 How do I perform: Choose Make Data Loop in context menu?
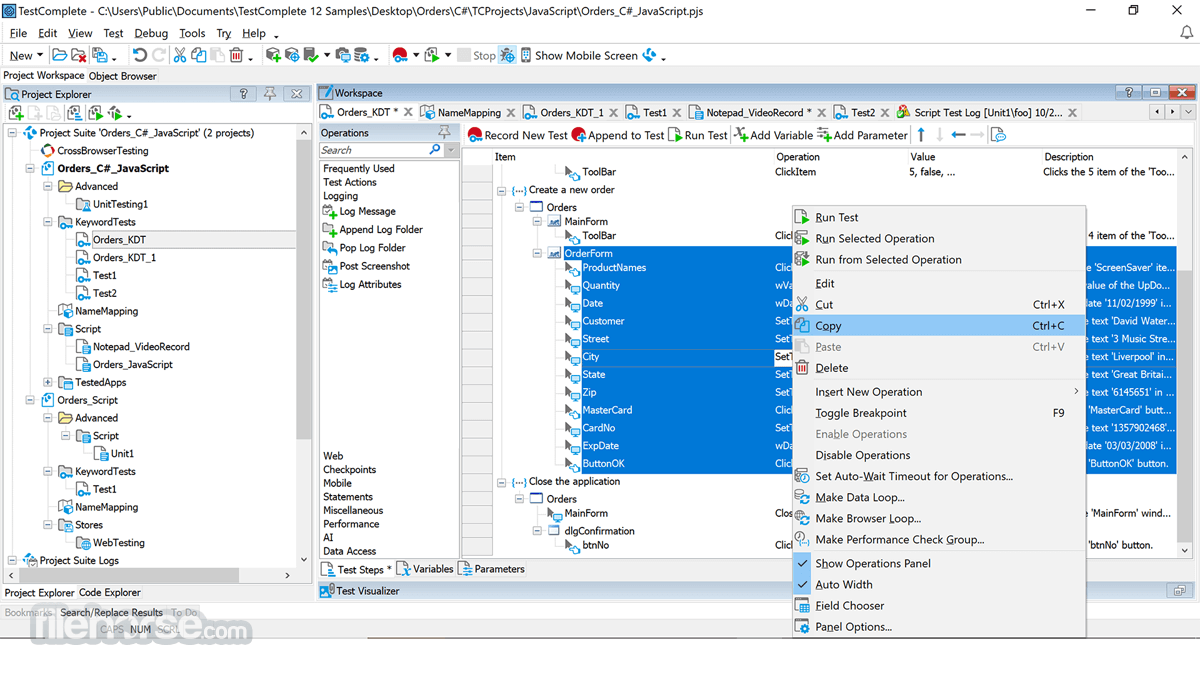pyautogui.click(x=939, y=497)
